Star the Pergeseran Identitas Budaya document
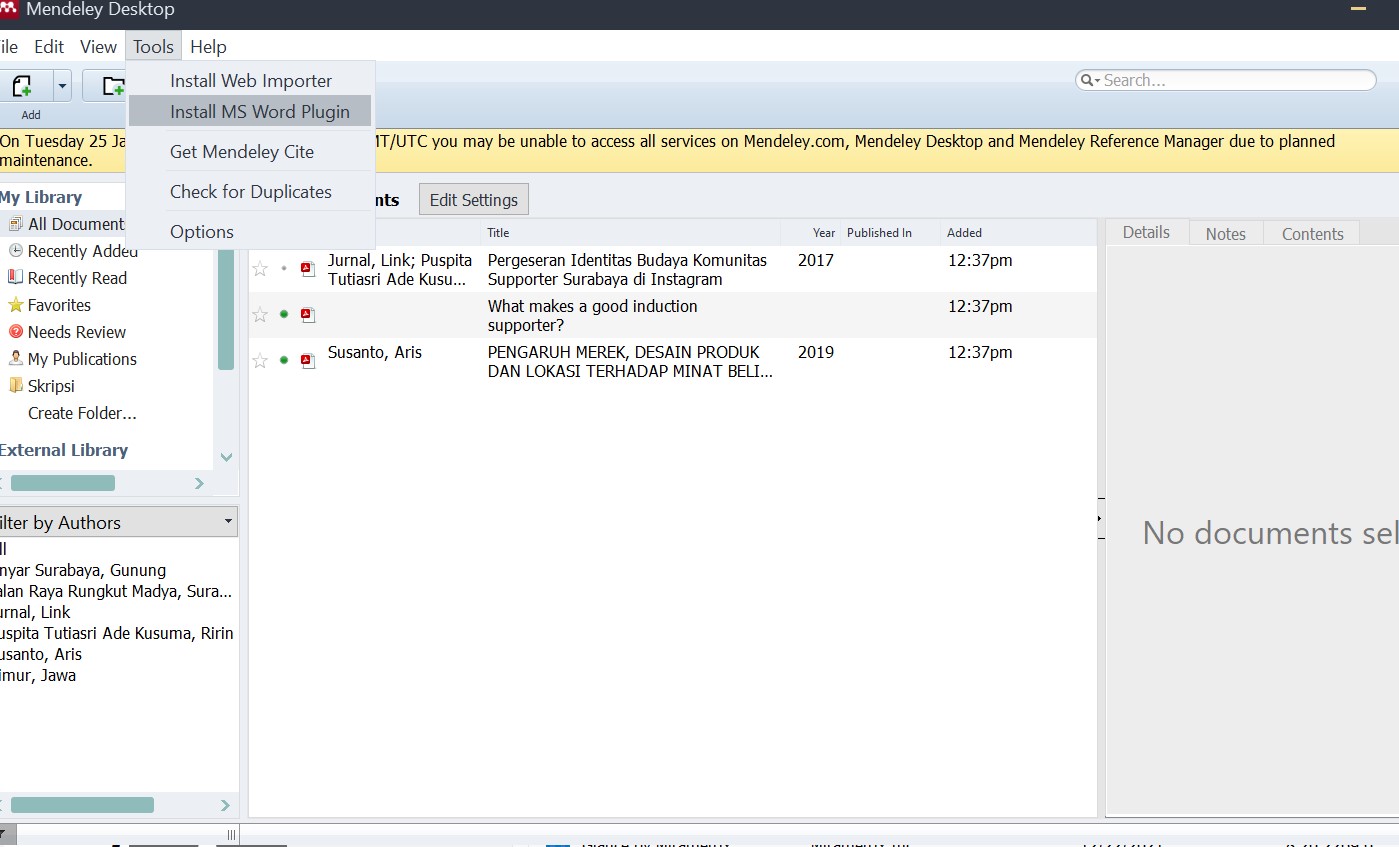The image size is (1399, 847). pyautogui.click(x=260, y=269)
